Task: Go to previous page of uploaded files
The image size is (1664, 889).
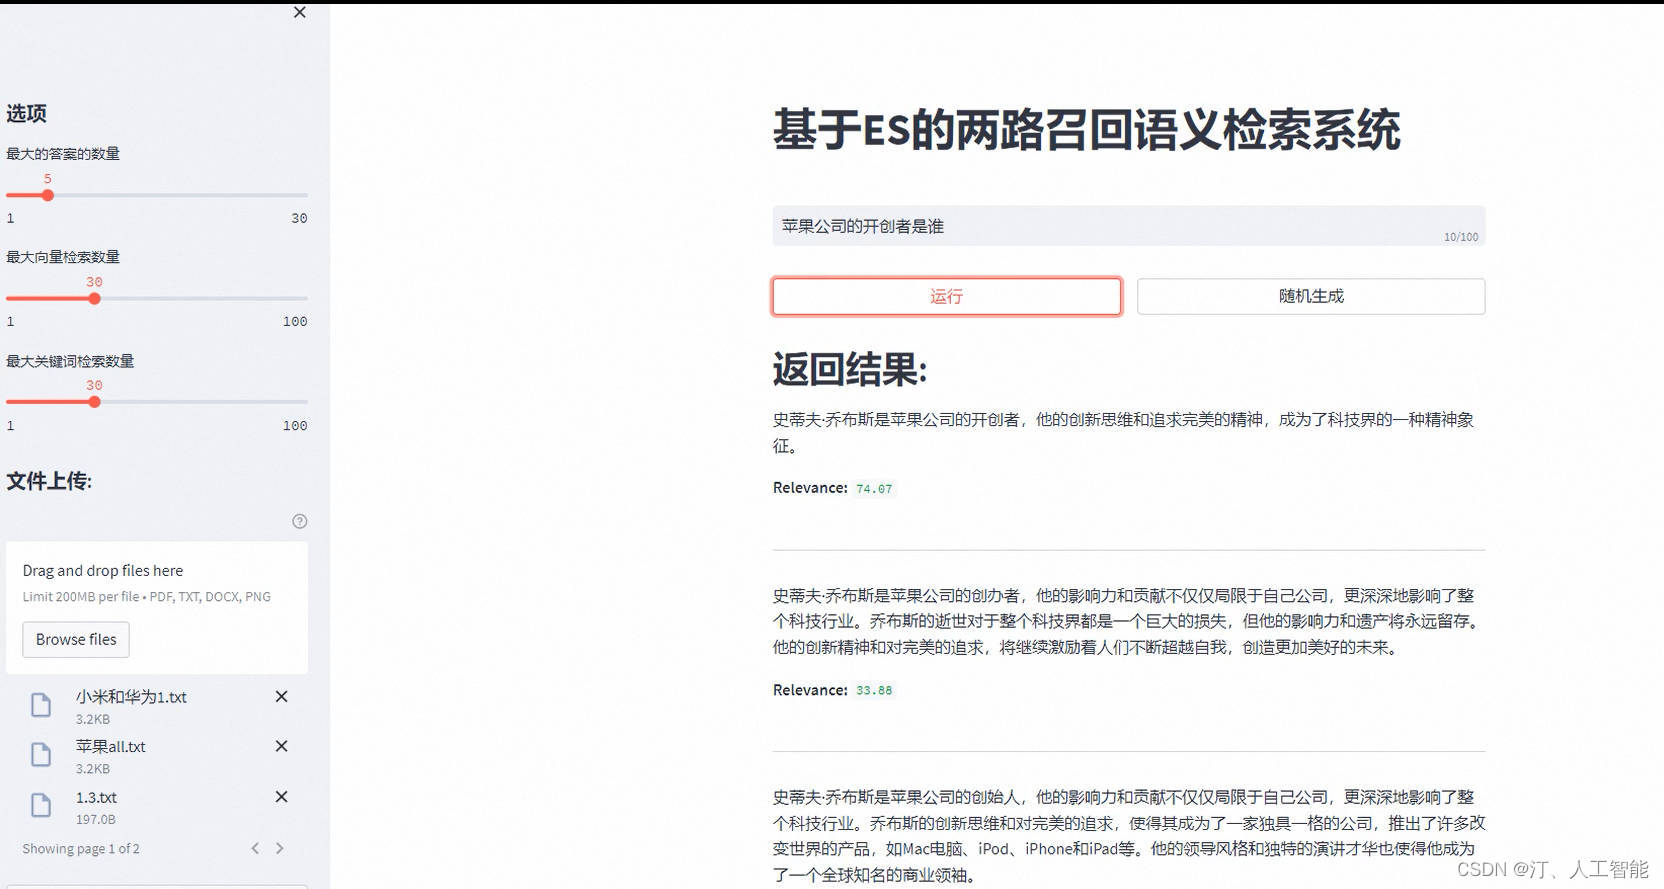Action: coord(255,848)
